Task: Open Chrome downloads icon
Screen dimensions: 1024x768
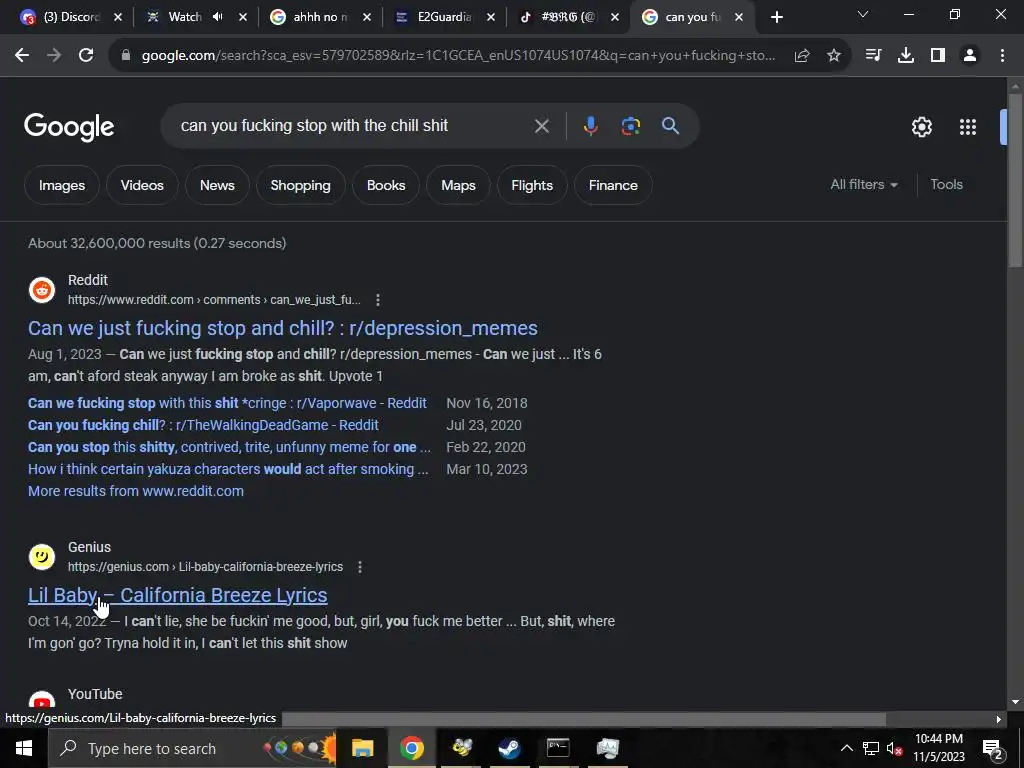Action: click(x=906, y=56)
